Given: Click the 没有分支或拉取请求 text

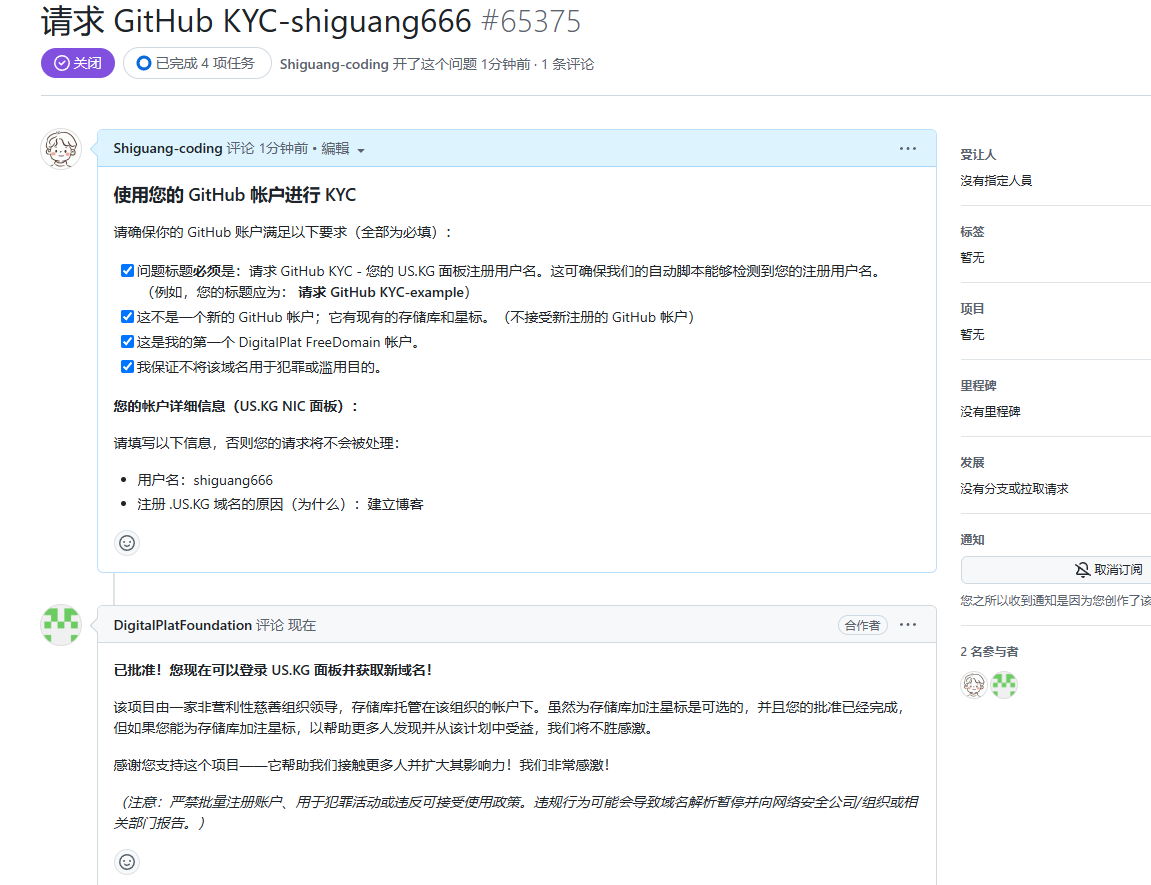Looking at the screenshot, I should tap(1014, 489).
